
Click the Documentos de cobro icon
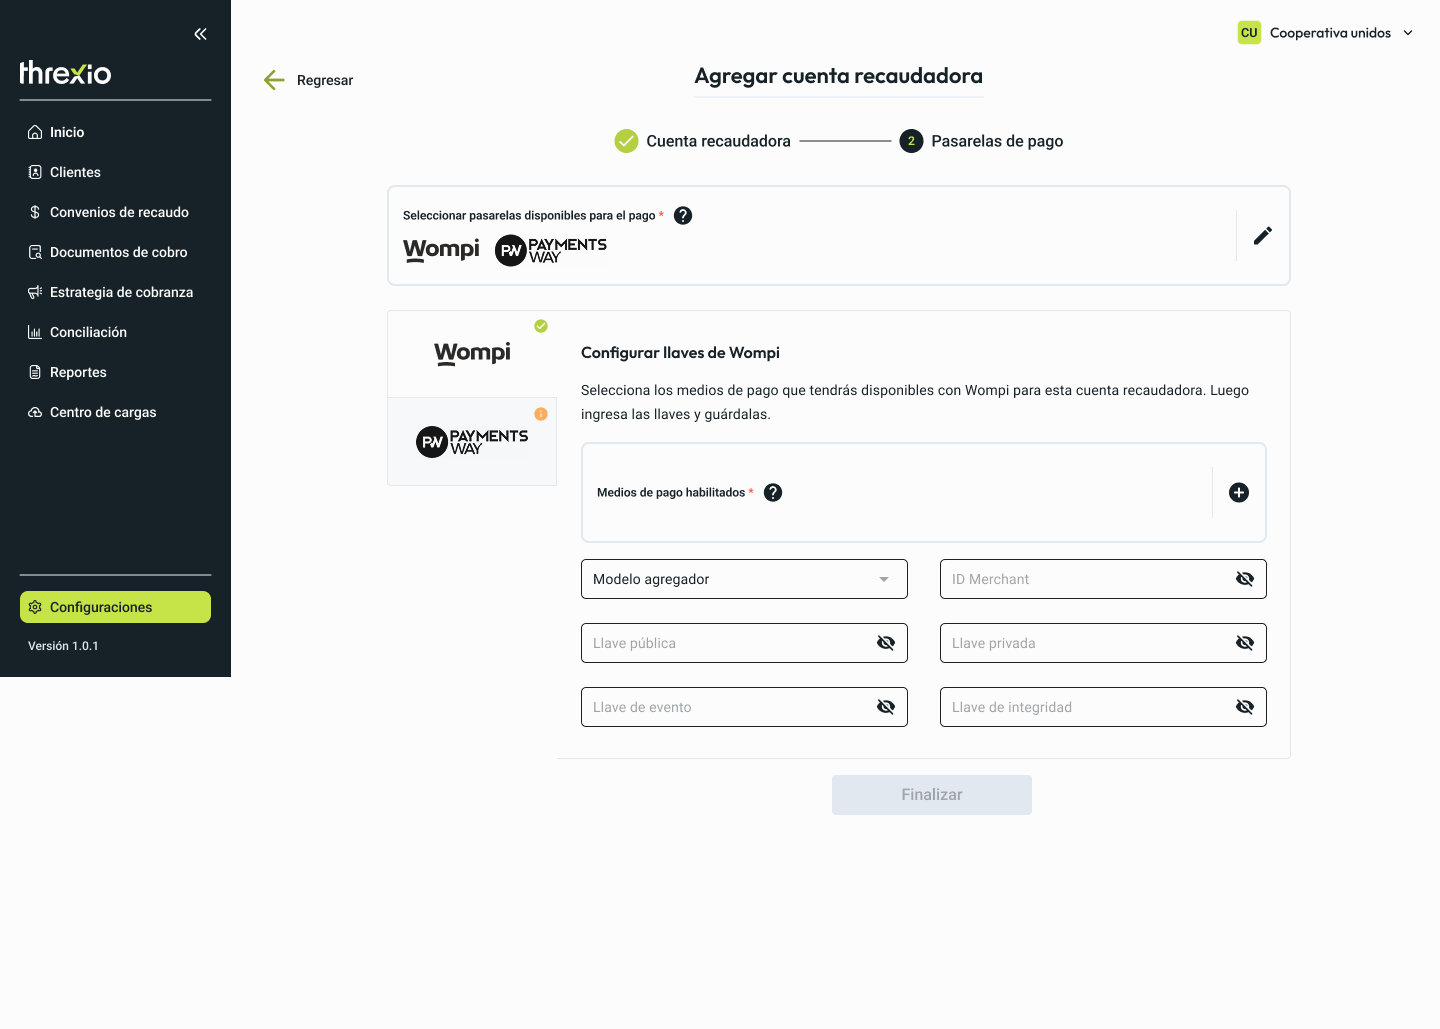[x=35, y=252]
